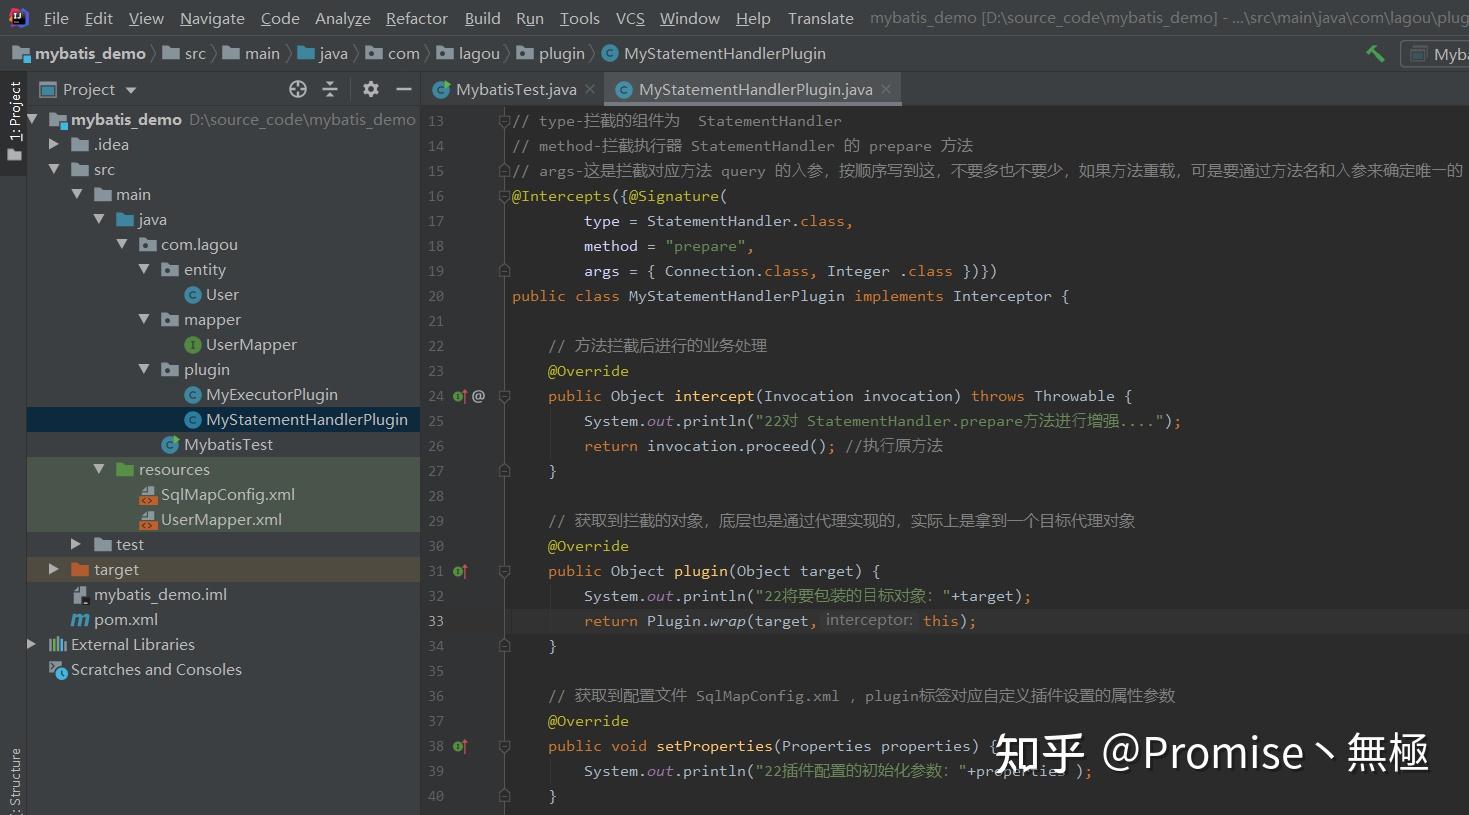Click SqlMapConfig.xml file icon
The height and width of the screenshot is (815, 1469).
148,494
